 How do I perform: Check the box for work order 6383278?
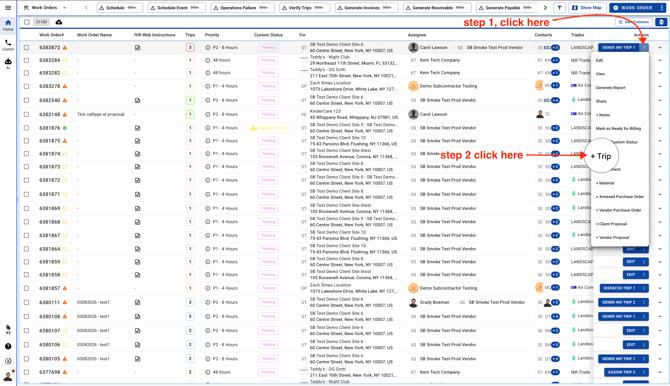point(26,86)
